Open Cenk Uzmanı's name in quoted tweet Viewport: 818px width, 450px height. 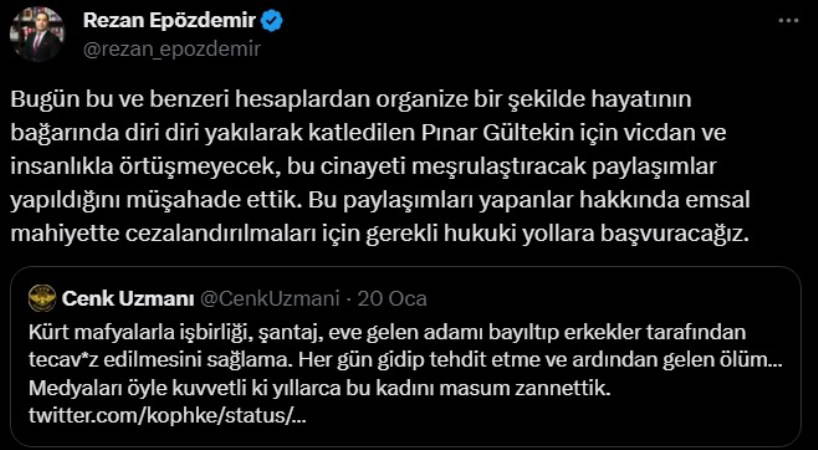click(126, 298)
